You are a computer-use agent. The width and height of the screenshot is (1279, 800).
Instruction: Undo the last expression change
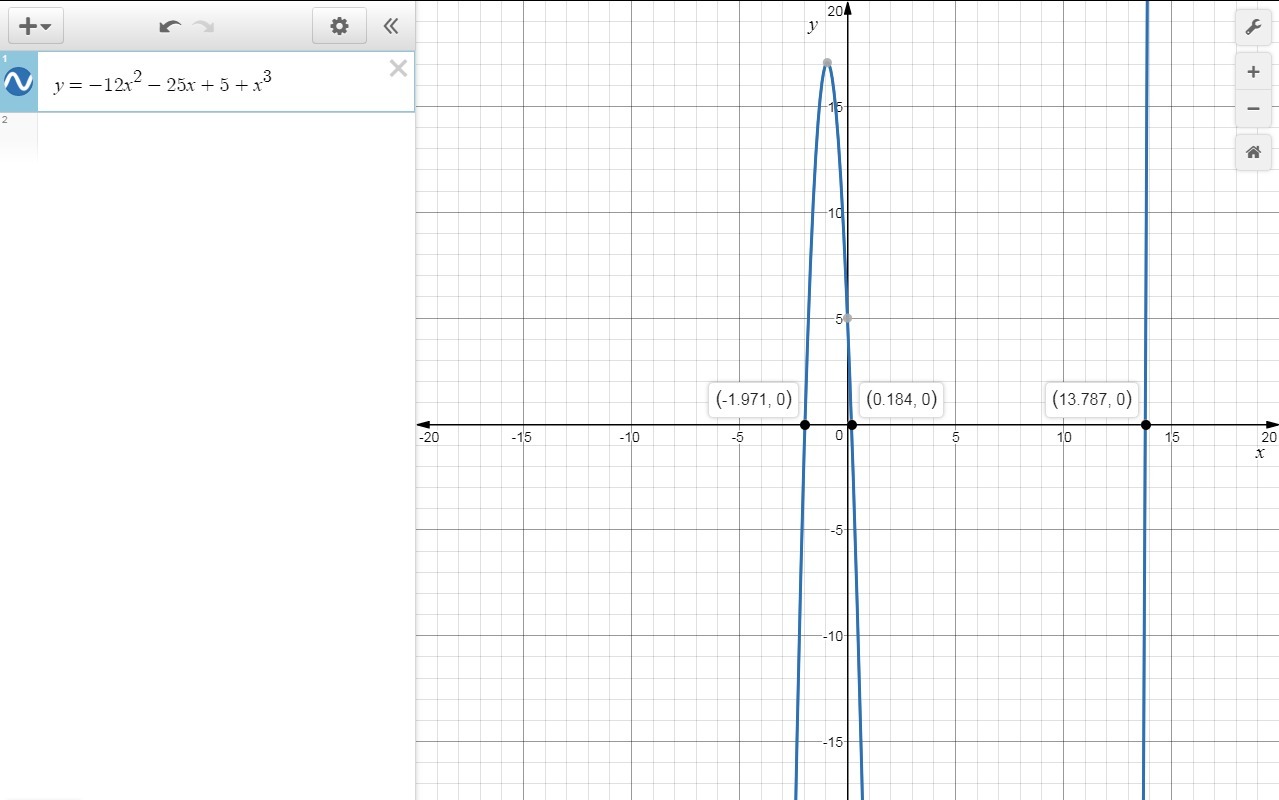[170, 26]
